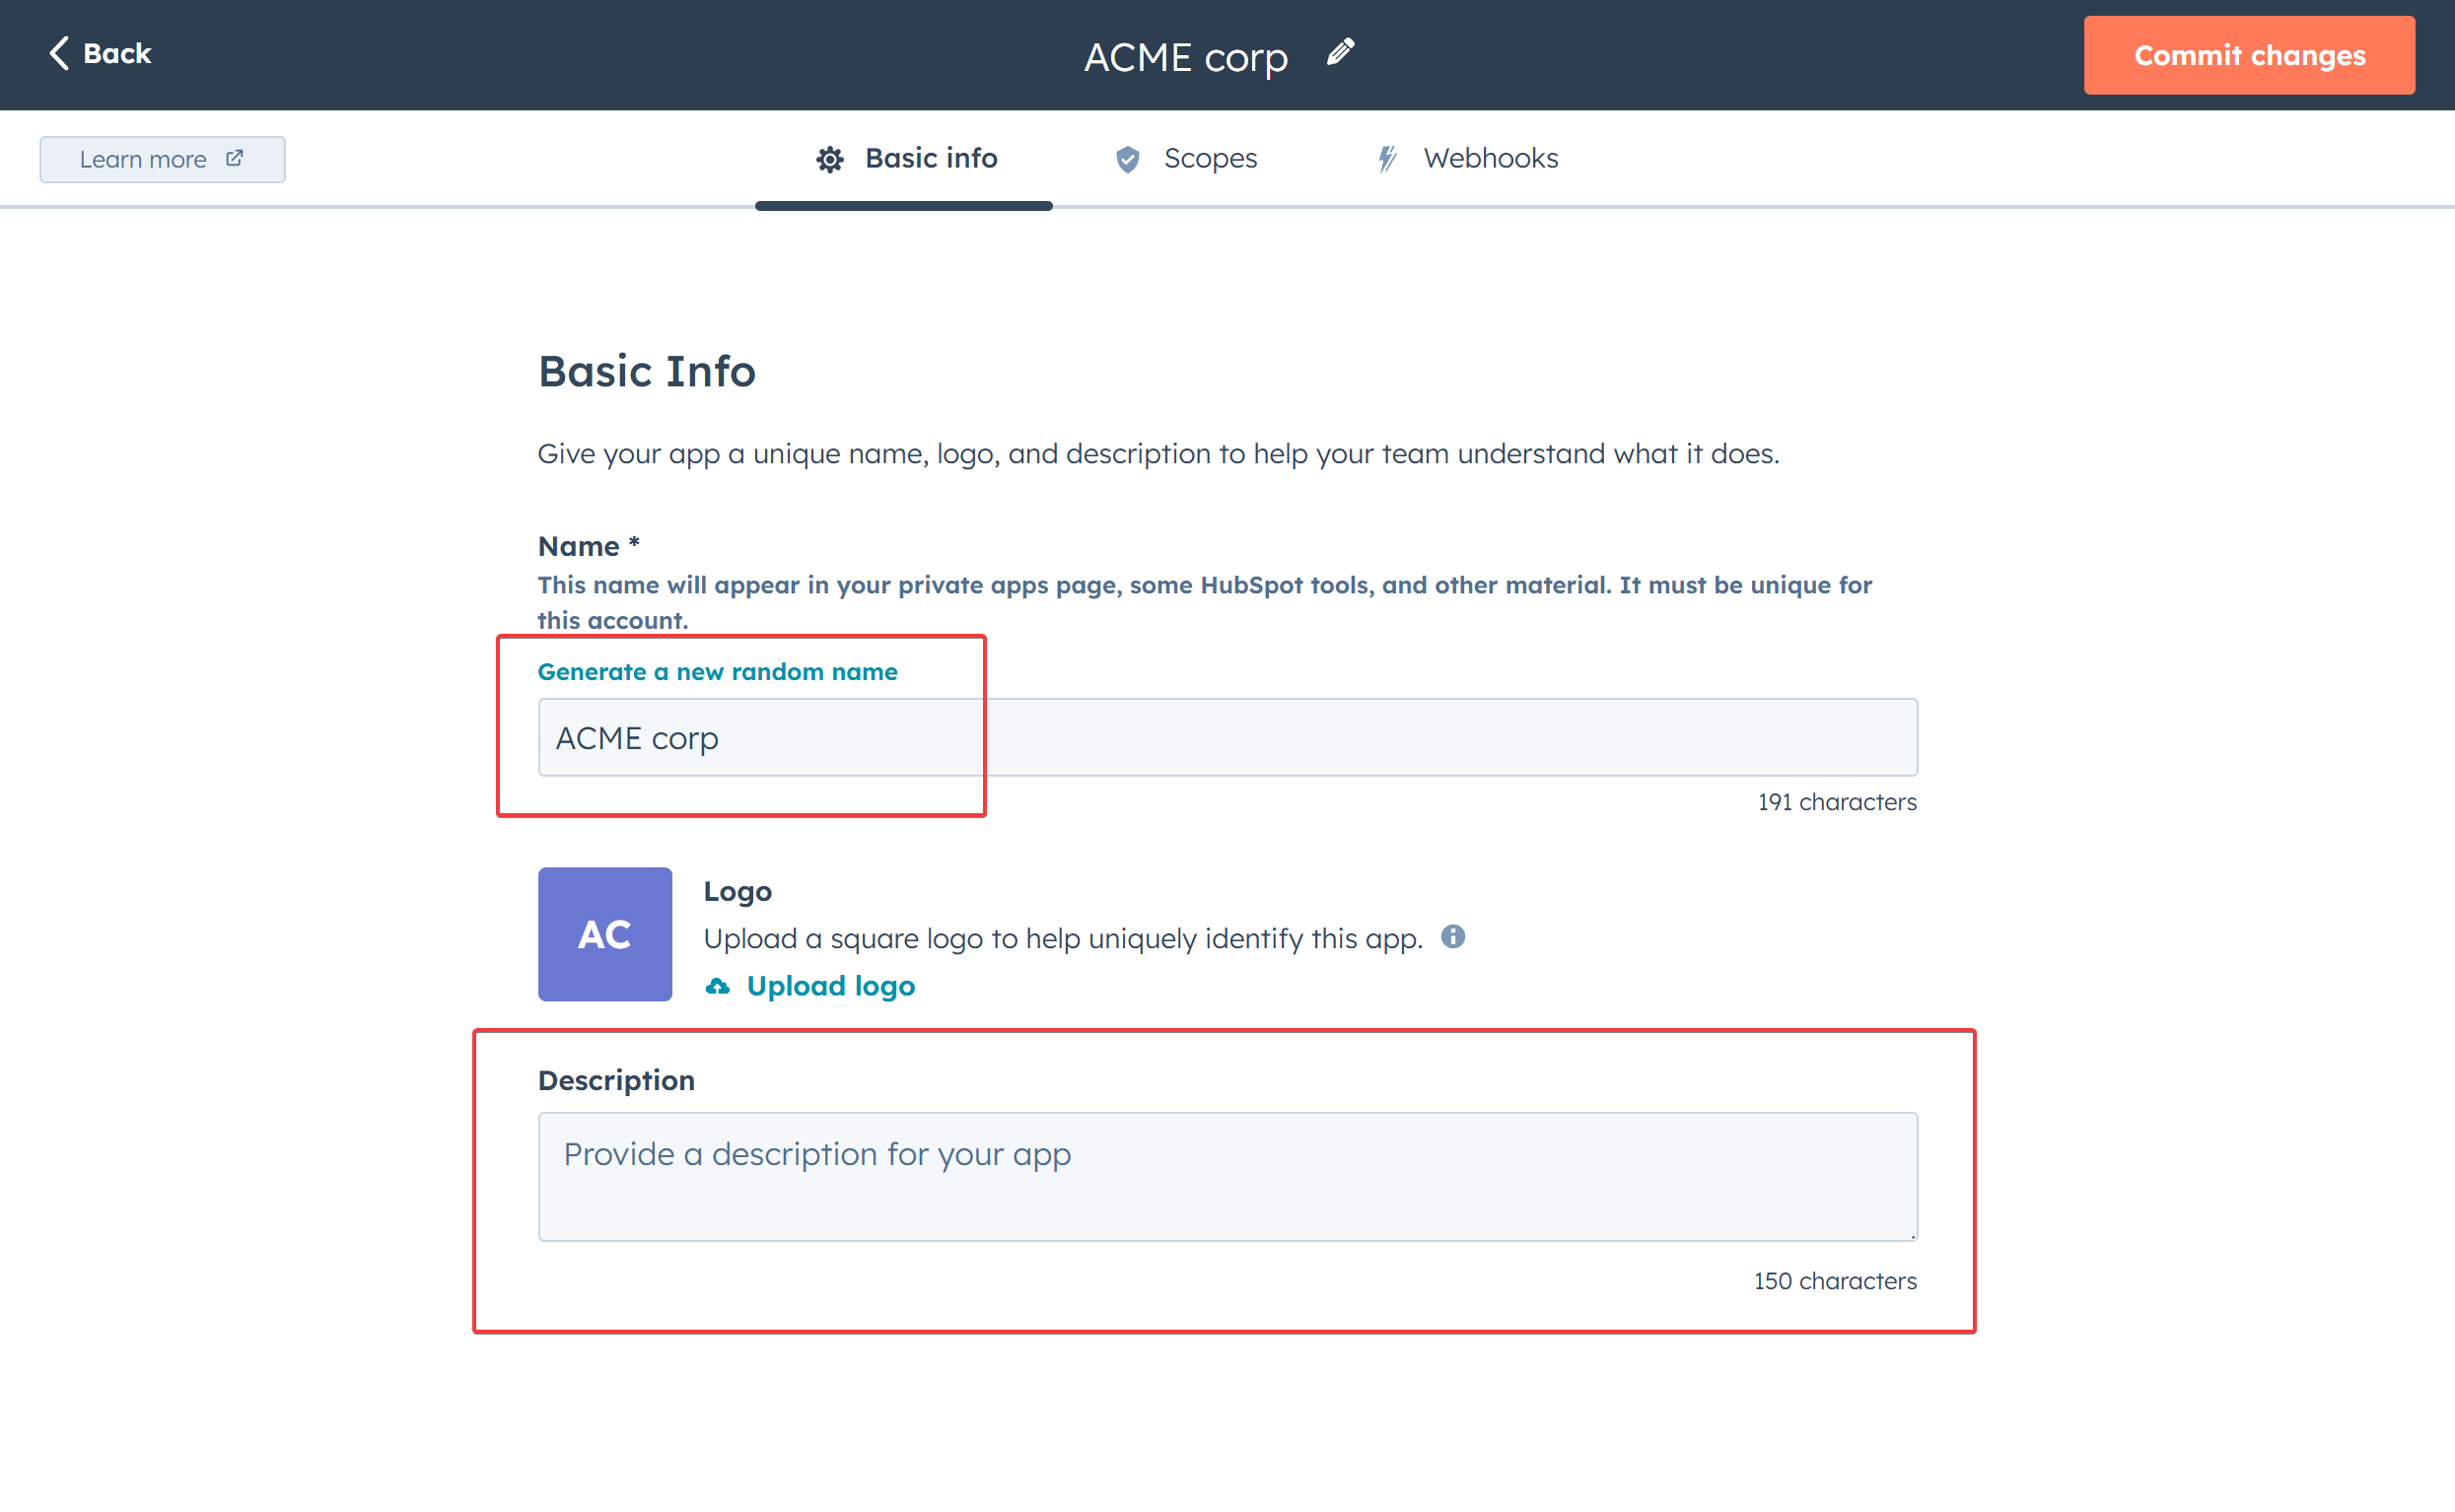Go Back to previous page
The height and width of the screenshot is (1512, 2455).
[x=99, y=53]
